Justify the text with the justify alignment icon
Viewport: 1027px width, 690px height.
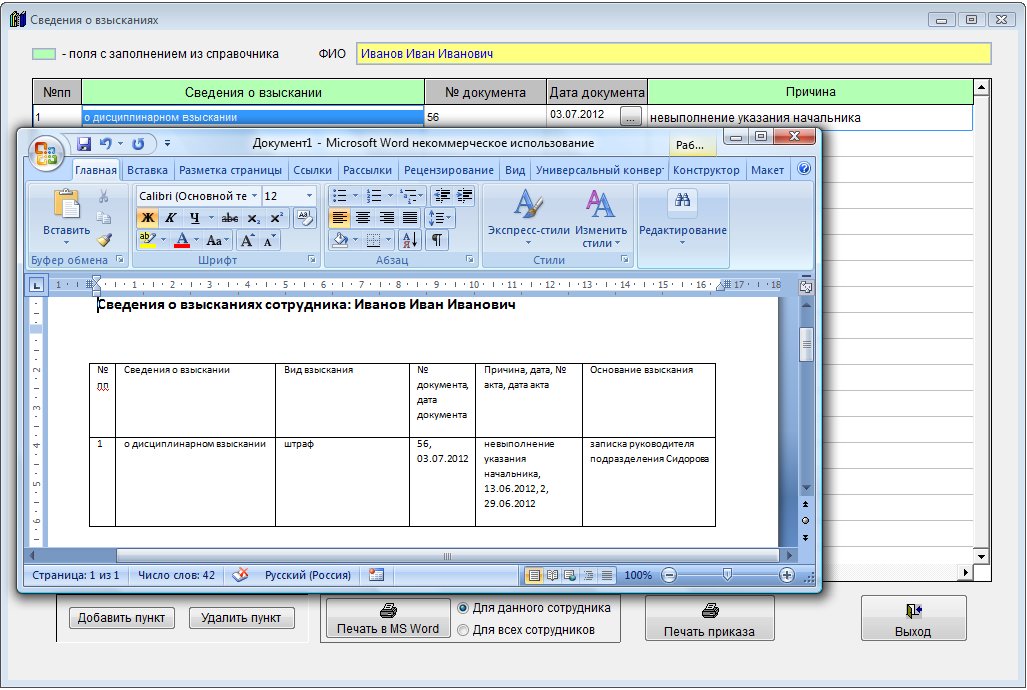[410, 218]
